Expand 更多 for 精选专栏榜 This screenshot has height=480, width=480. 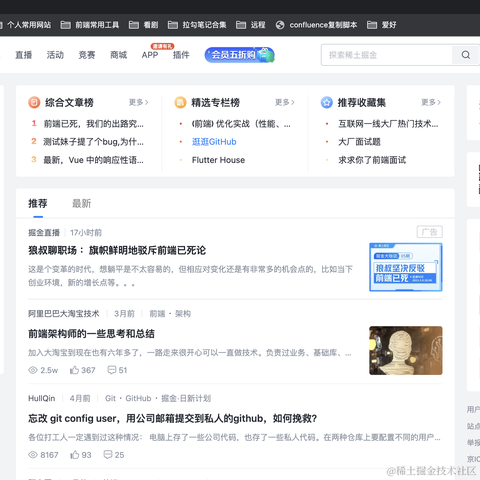285,102
